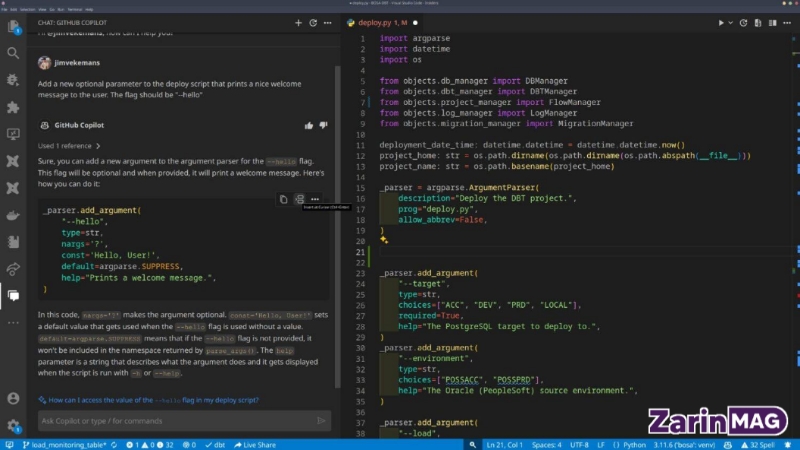Viewport: 800px width, 450px height.
Task: Change file encoding UTF-8
Action: pos(579,445)
